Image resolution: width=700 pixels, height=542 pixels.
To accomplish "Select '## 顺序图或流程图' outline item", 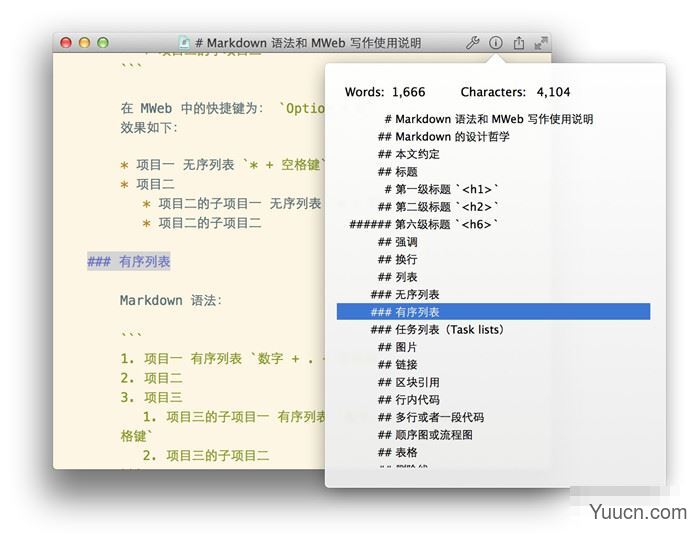I will pyautogui.click(x=425, y=435).
